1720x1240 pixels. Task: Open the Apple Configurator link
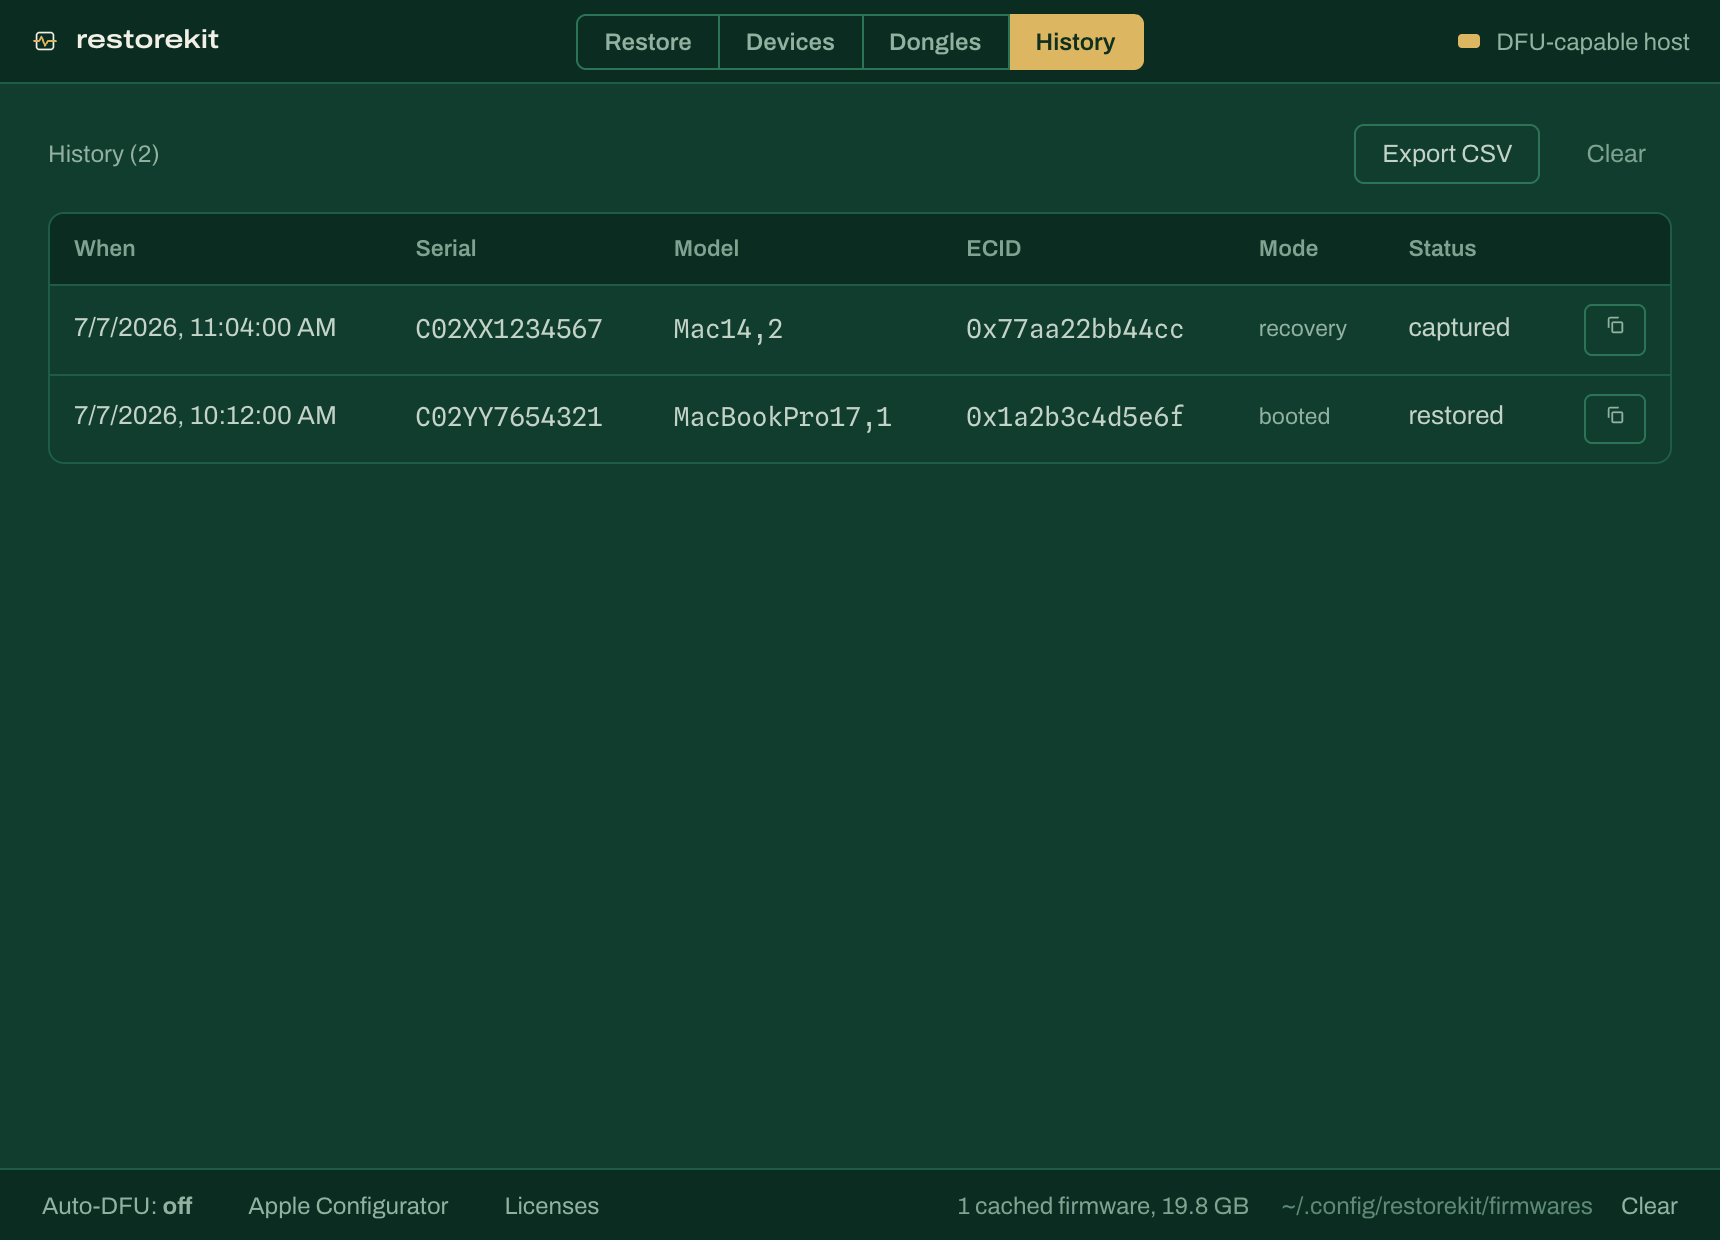[348, 1206]
